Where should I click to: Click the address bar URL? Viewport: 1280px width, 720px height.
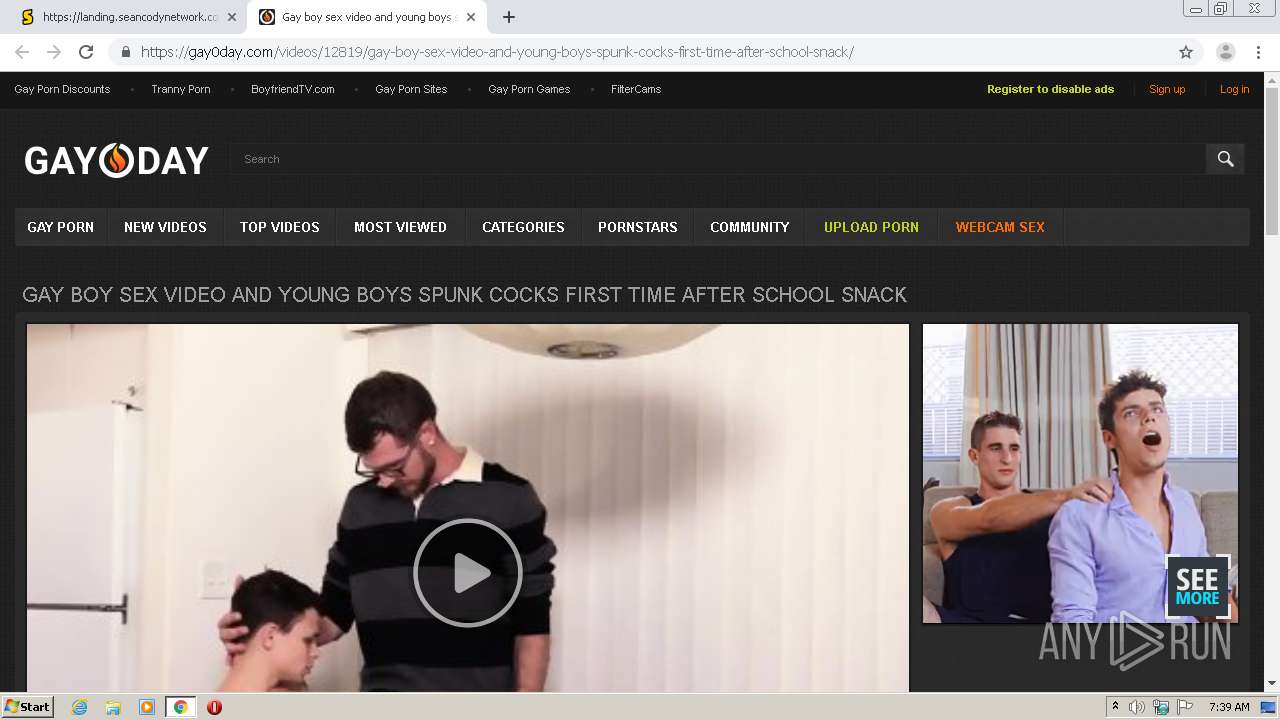pos(497,52)
